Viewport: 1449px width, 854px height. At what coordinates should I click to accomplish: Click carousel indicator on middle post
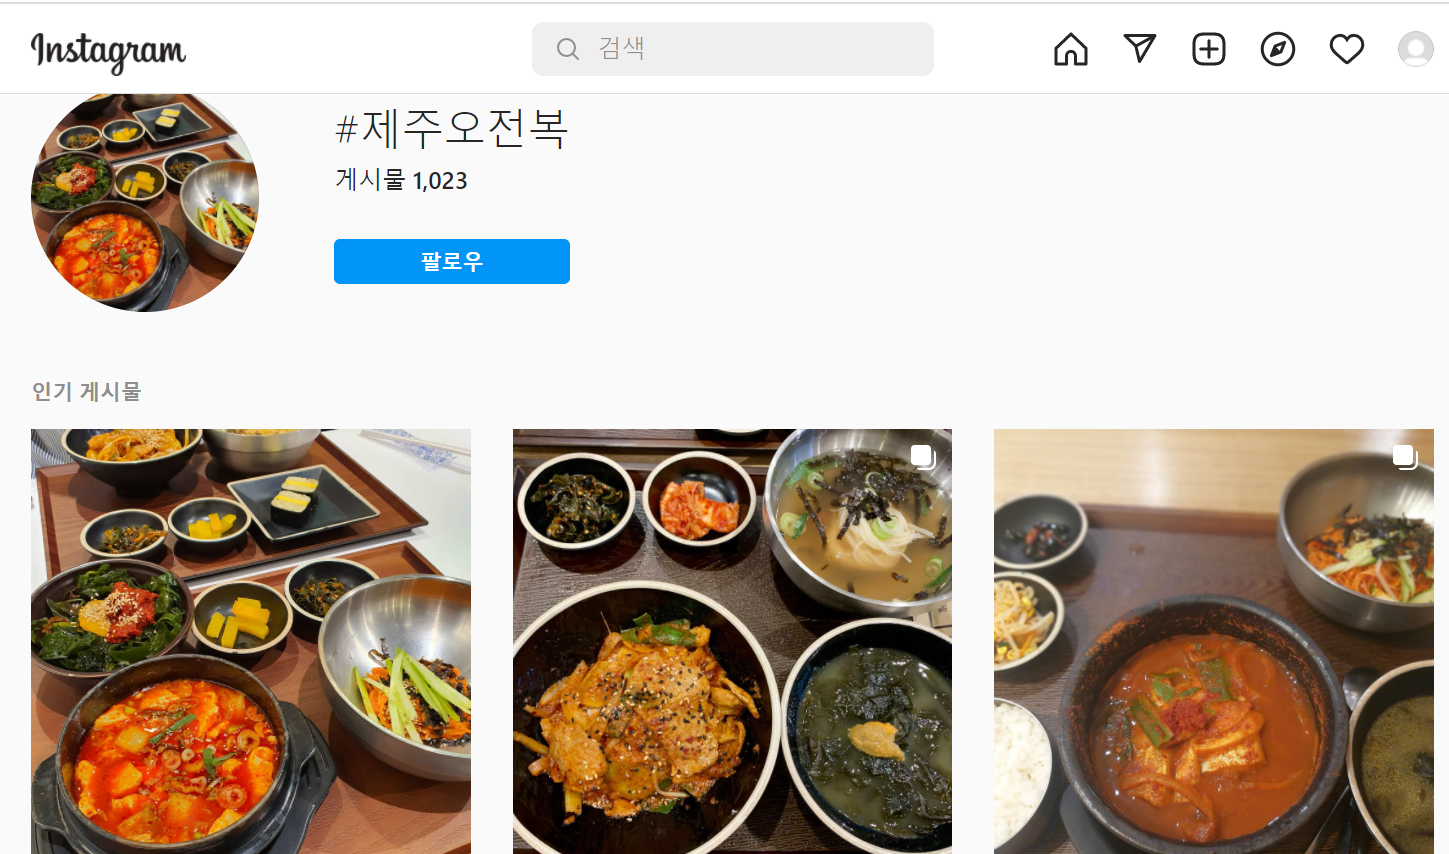(x=923, y=457)
